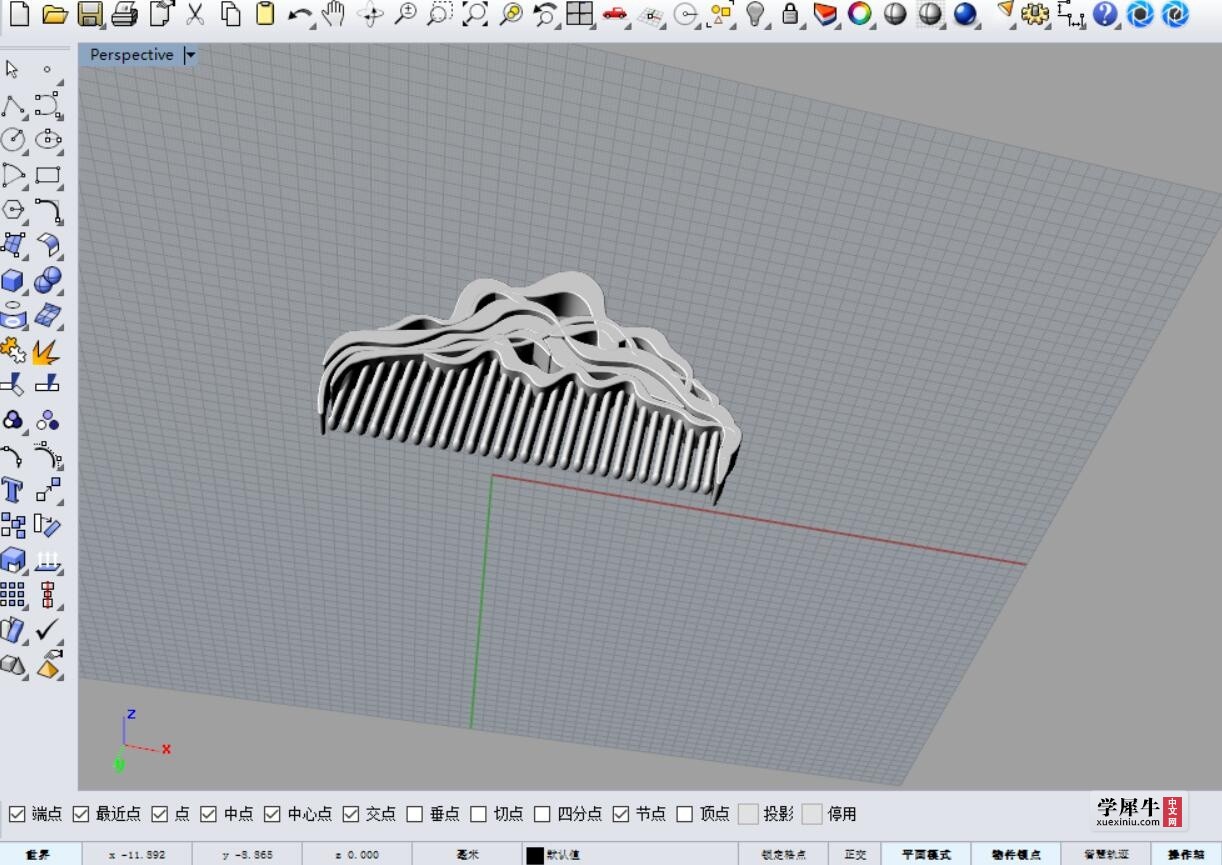Toggle the 最近点 osnap checkbox
The width and height of the screenshot is (1222, 865).
coord(81,814)
